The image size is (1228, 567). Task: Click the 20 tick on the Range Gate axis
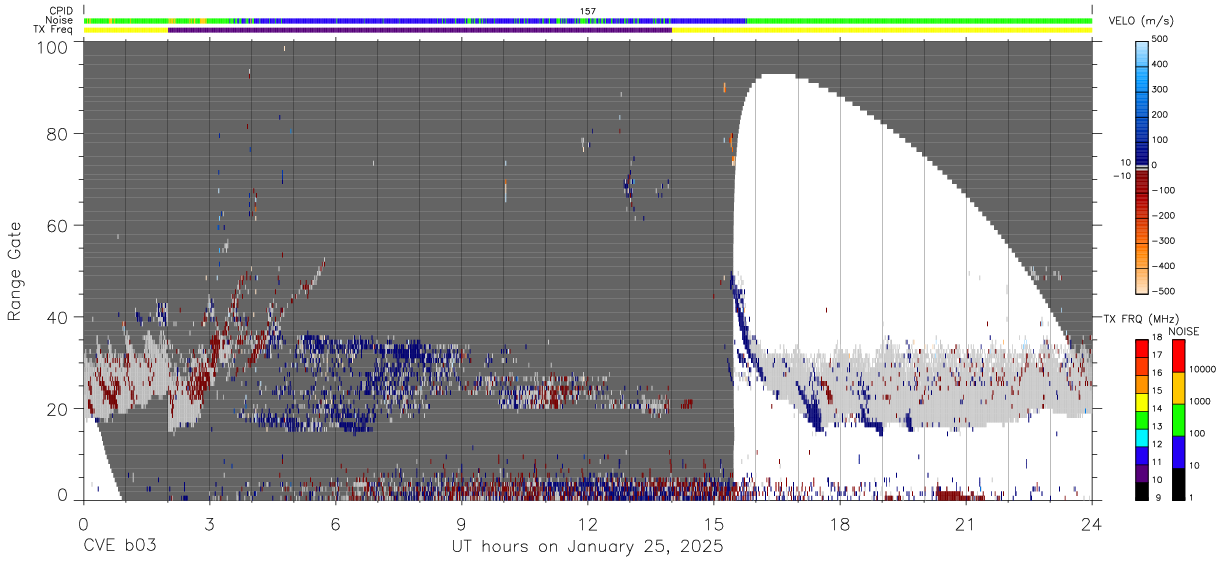57,409
